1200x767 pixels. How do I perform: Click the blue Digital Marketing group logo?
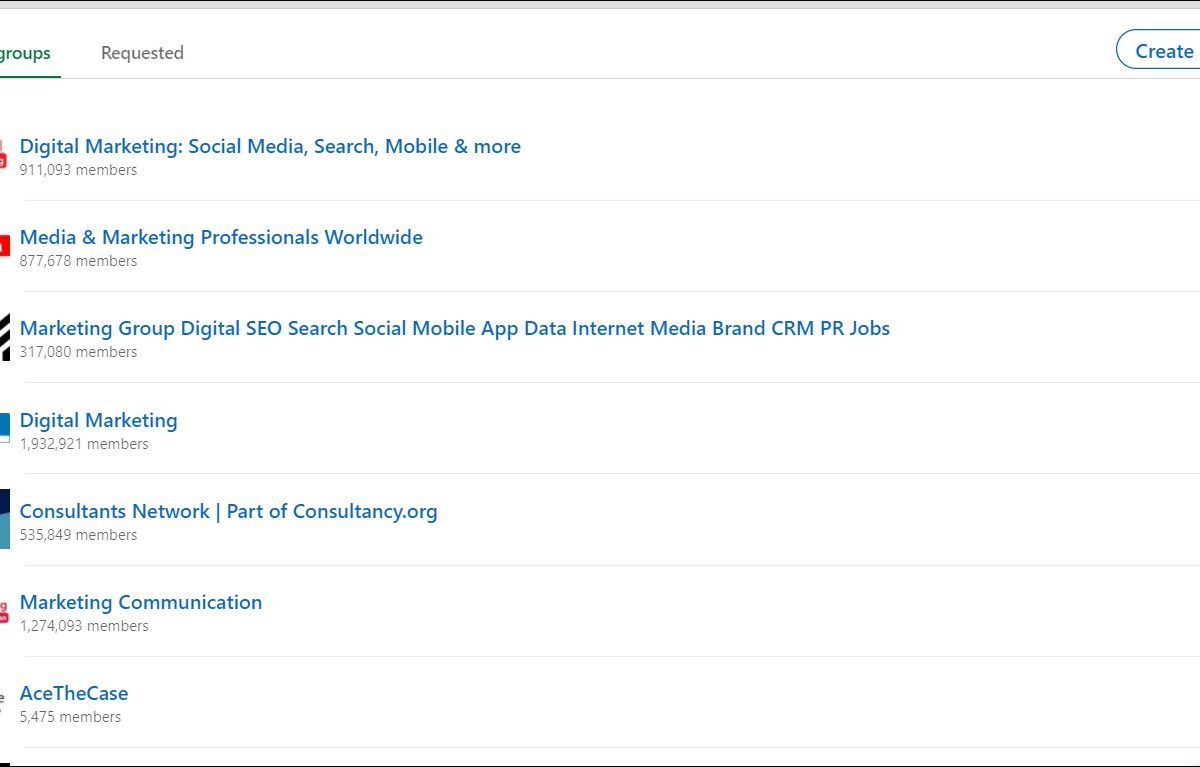[4, 429]
